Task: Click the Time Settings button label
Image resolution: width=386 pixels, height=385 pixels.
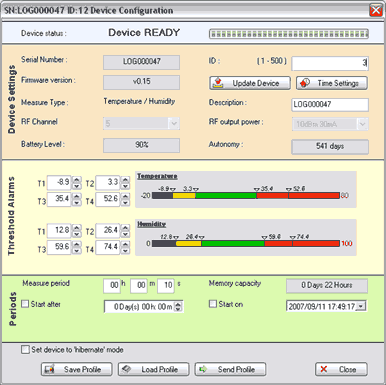Action: click(x=338, y=83)
